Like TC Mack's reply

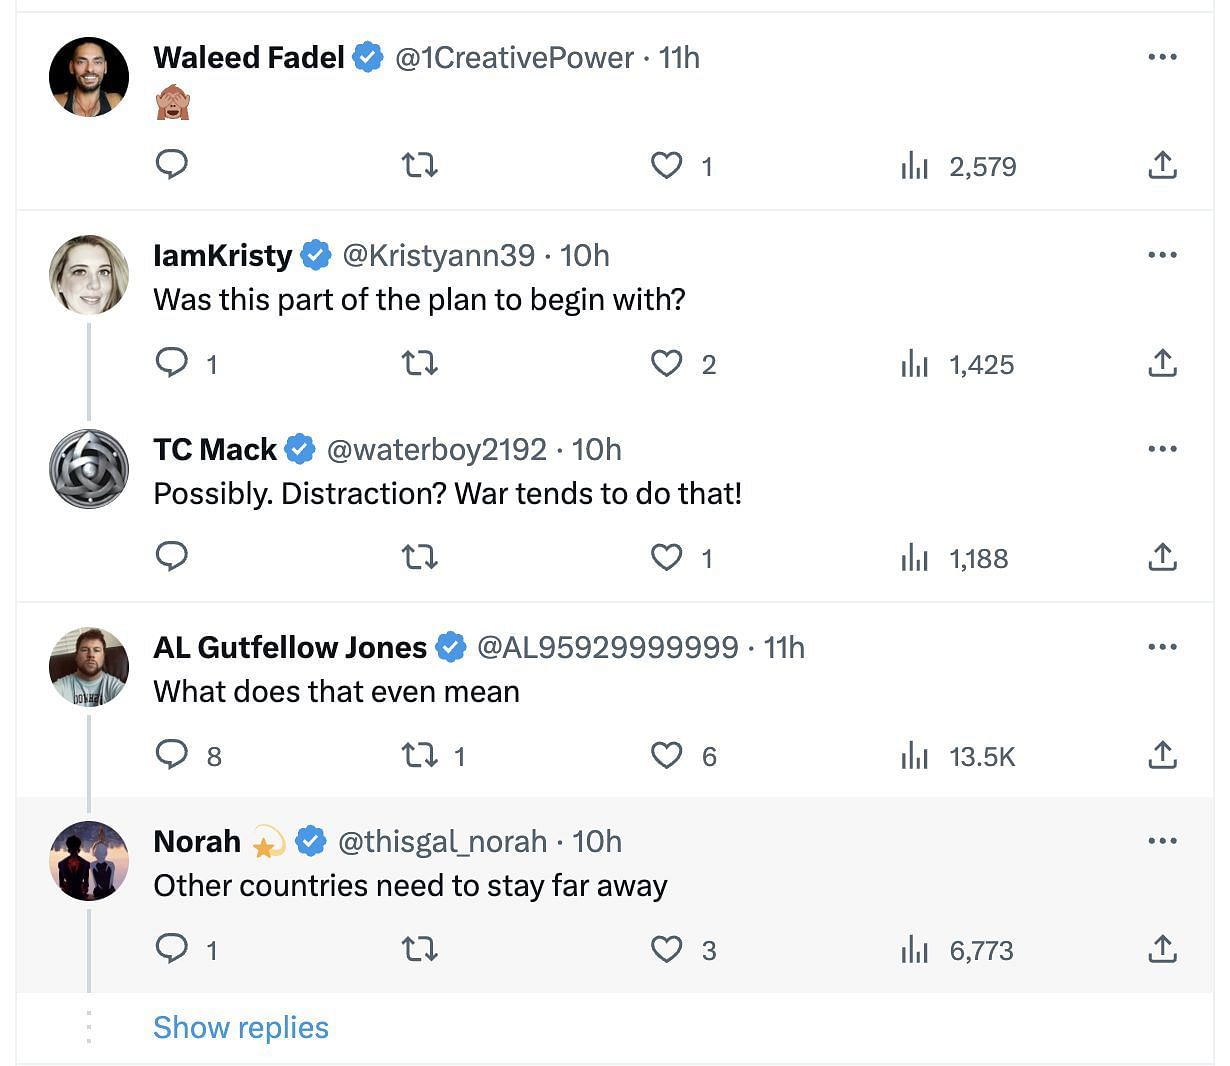667,557
